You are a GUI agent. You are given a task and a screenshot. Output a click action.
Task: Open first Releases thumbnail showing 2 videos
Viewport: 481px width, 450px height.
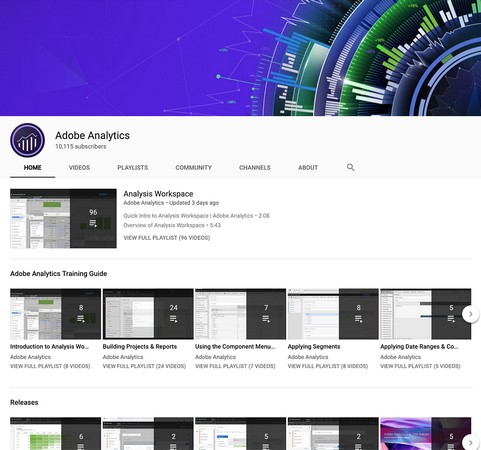click(148, 434)
